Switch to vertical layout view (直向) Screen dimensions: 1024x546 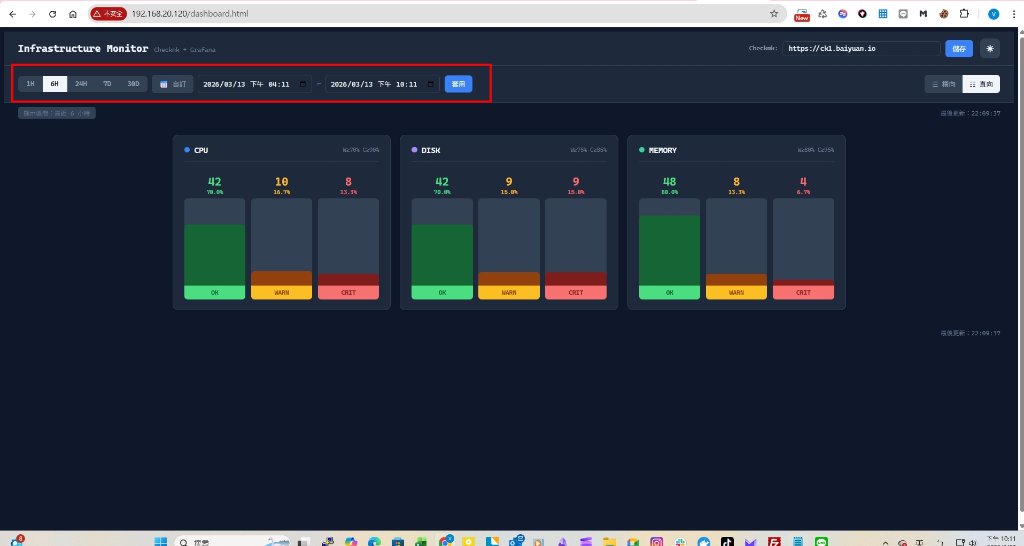click(981, 84)
